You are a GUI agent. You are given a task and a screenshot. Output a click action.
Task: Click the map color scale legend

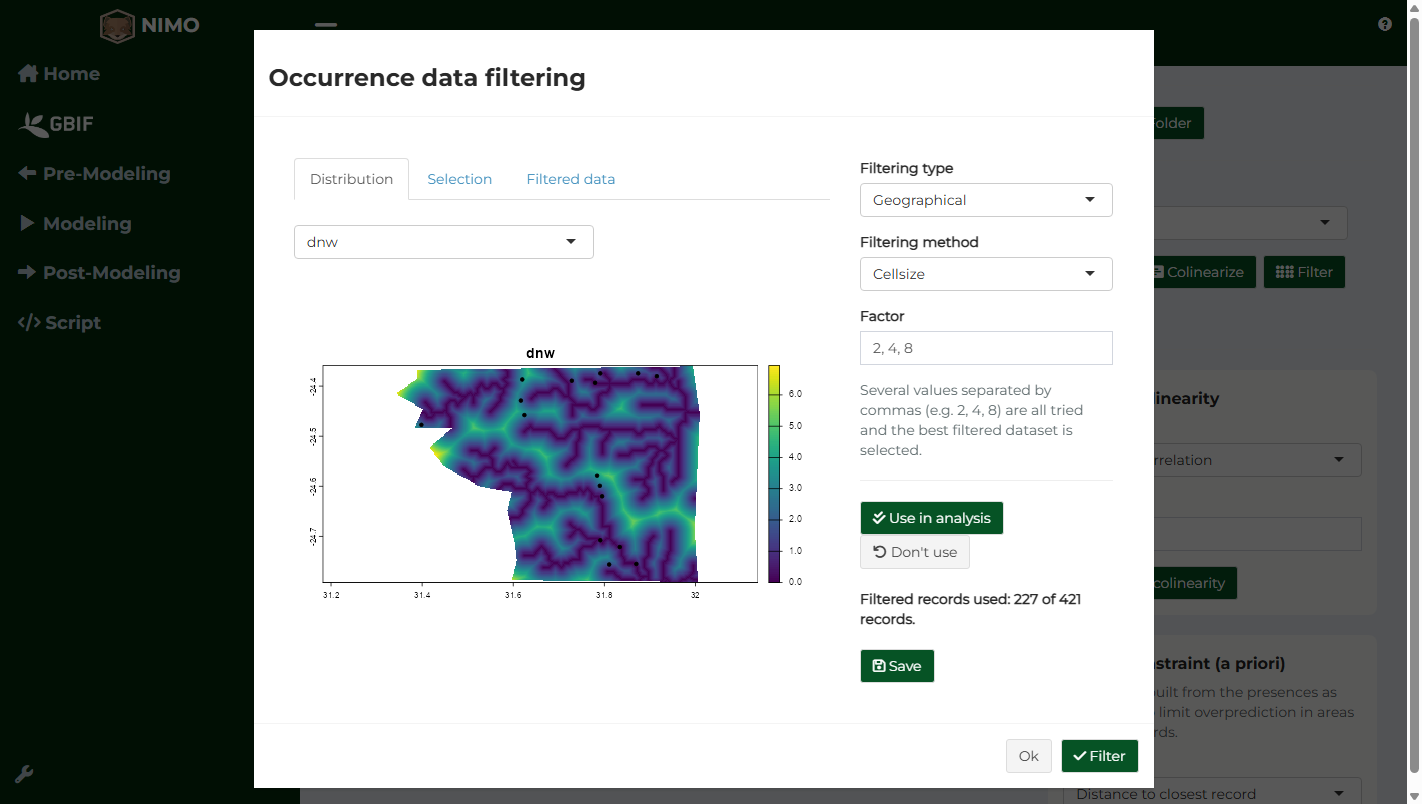coord(774,473)
